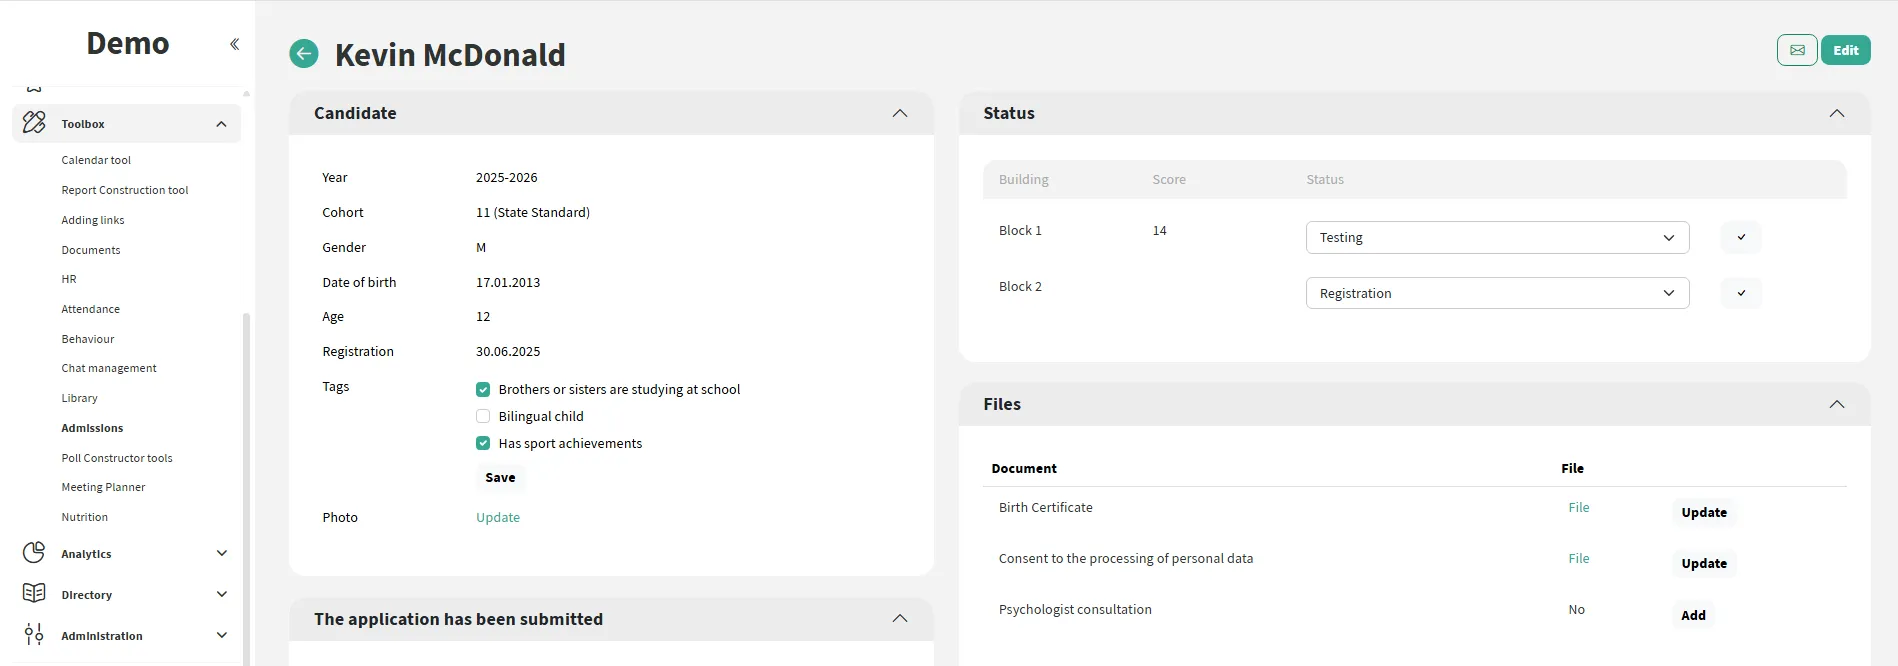Uncheck Brothers or sisters studying at school
Screen dimensions: 1898x666
pyautogui.click(x=483, y=390)
